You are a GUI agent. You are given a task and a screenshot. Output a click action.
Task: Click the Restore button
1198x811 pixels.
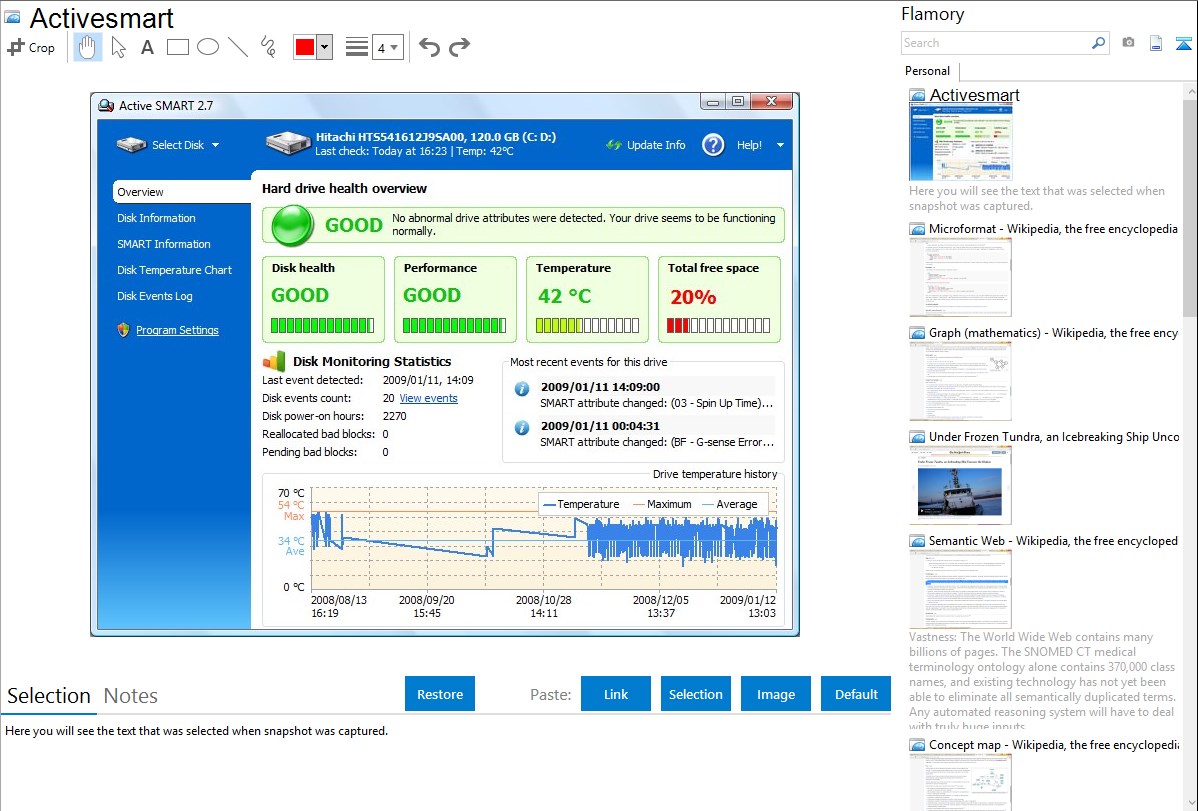pyautogui.click(x=440, y=694)
